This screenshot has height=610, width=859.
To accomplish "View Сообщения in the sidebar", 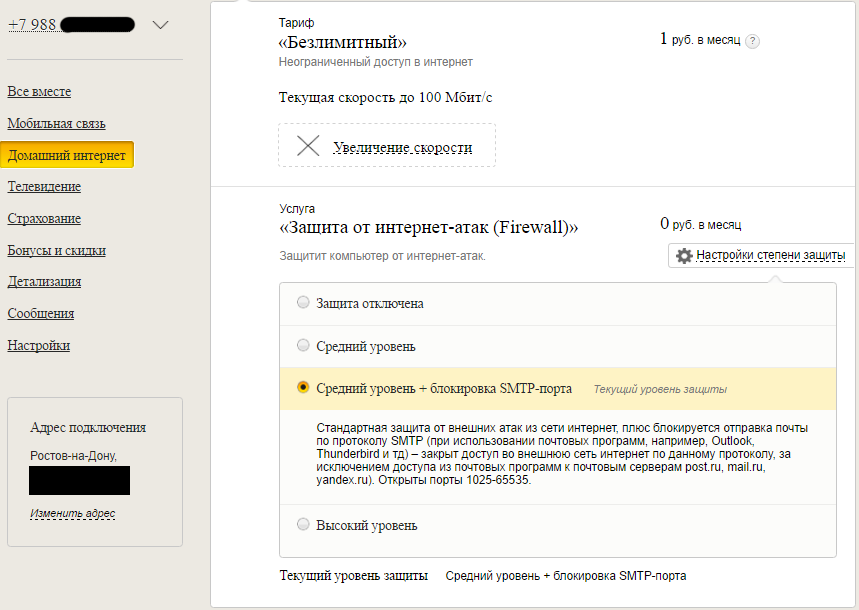I will [41, 314].
